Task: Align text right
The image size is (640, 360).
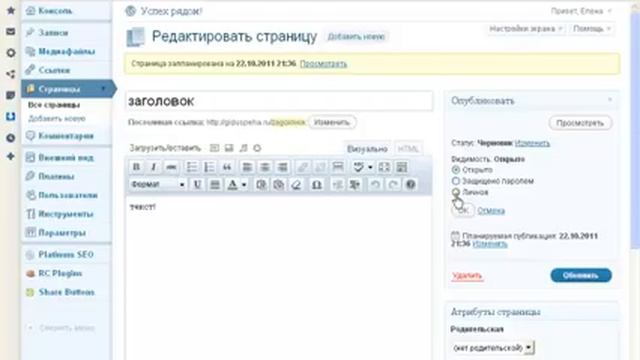Action: coord(282,167)
